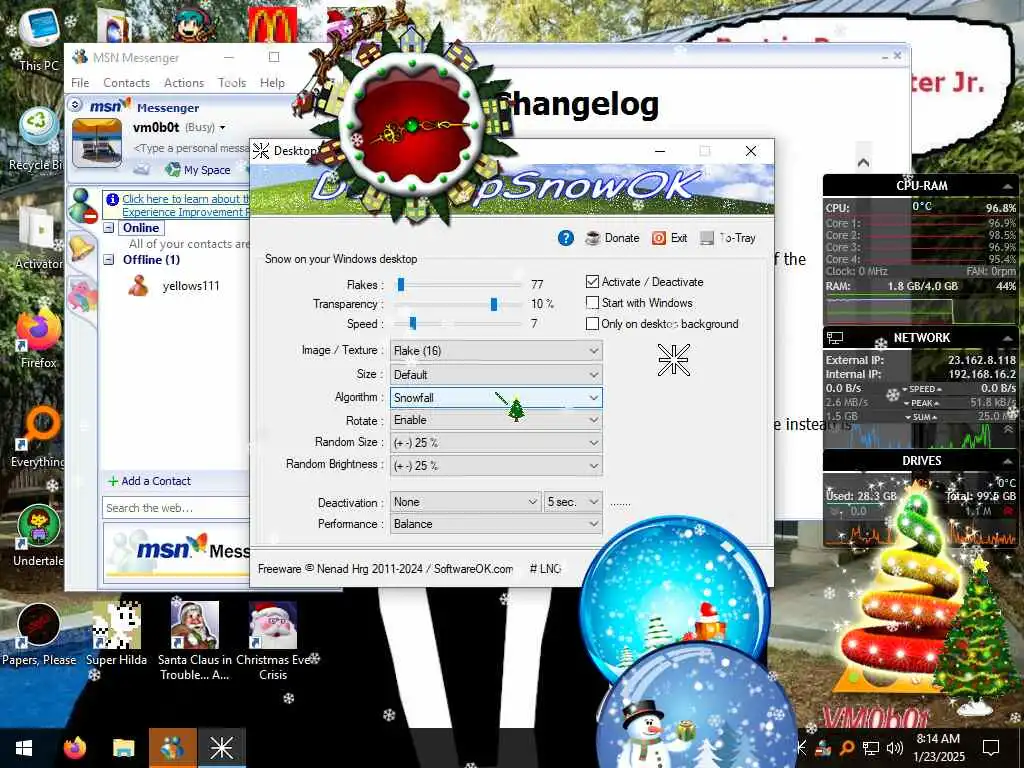Collapse the CPU-RAM gadget arrow
The image size is (1024, 768).
coord(1008,186)
